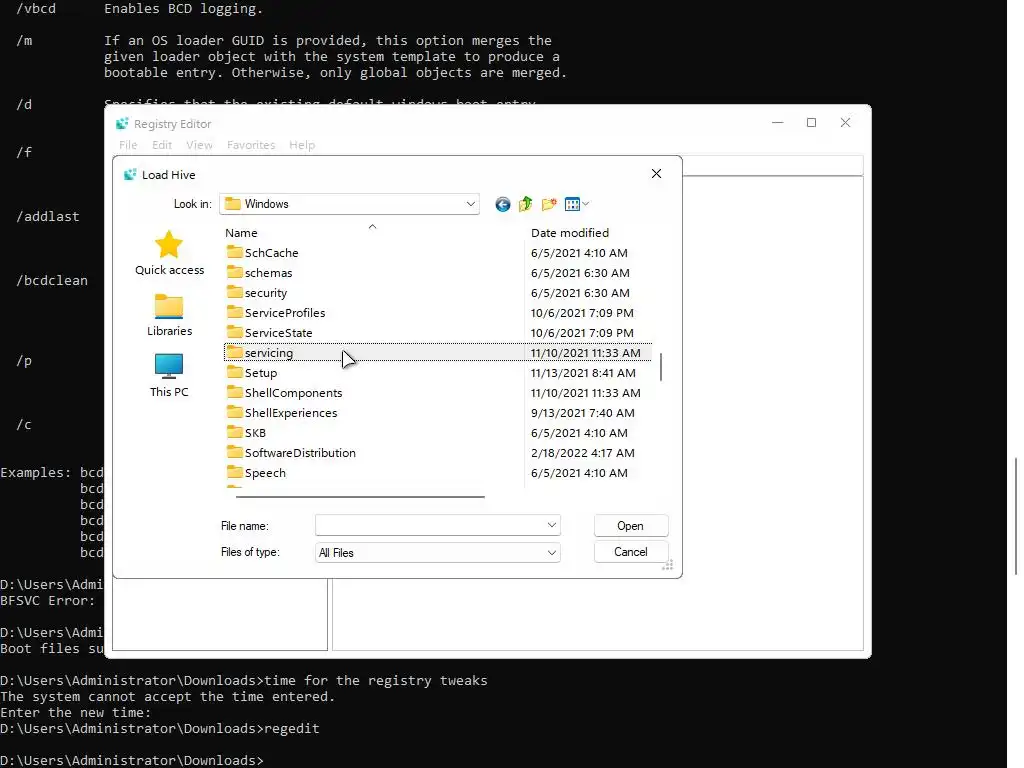
Task: Select the ServiceState folder icon
Action: pos(234,332)
